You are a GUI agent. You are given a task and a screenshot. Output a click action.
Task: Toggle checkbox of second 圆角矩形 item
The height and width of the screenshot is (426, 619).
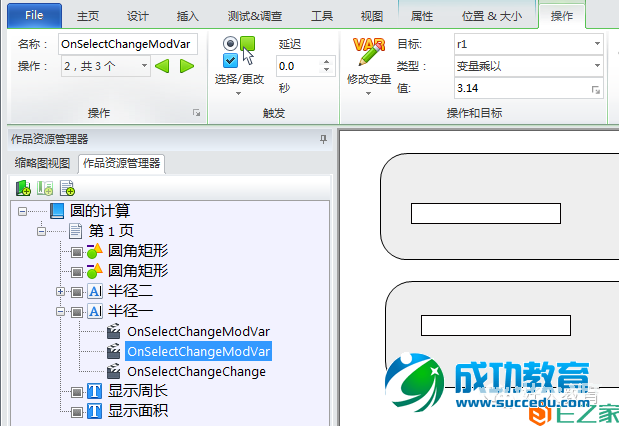[x=77, y=272]
